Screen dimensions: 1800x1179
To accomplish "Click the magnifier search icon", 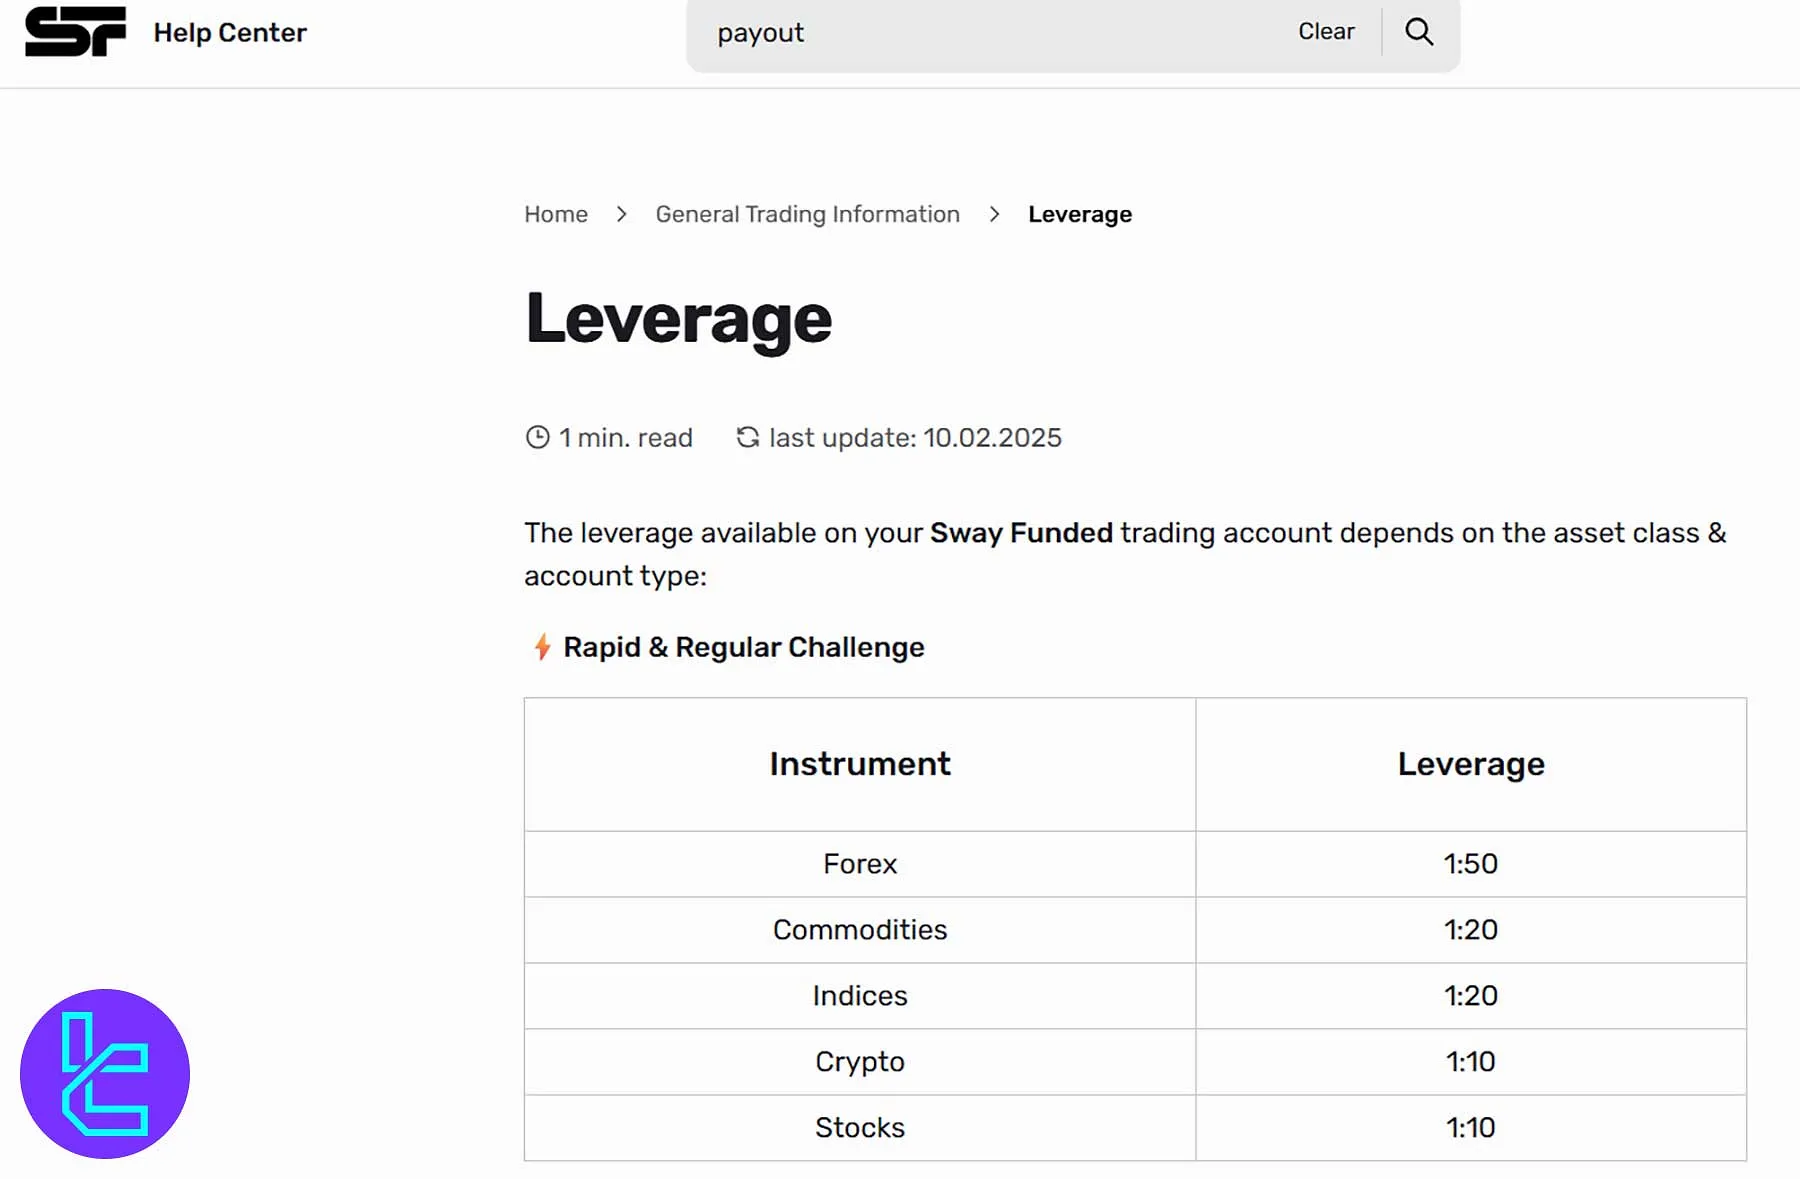I will (1418, 31).
